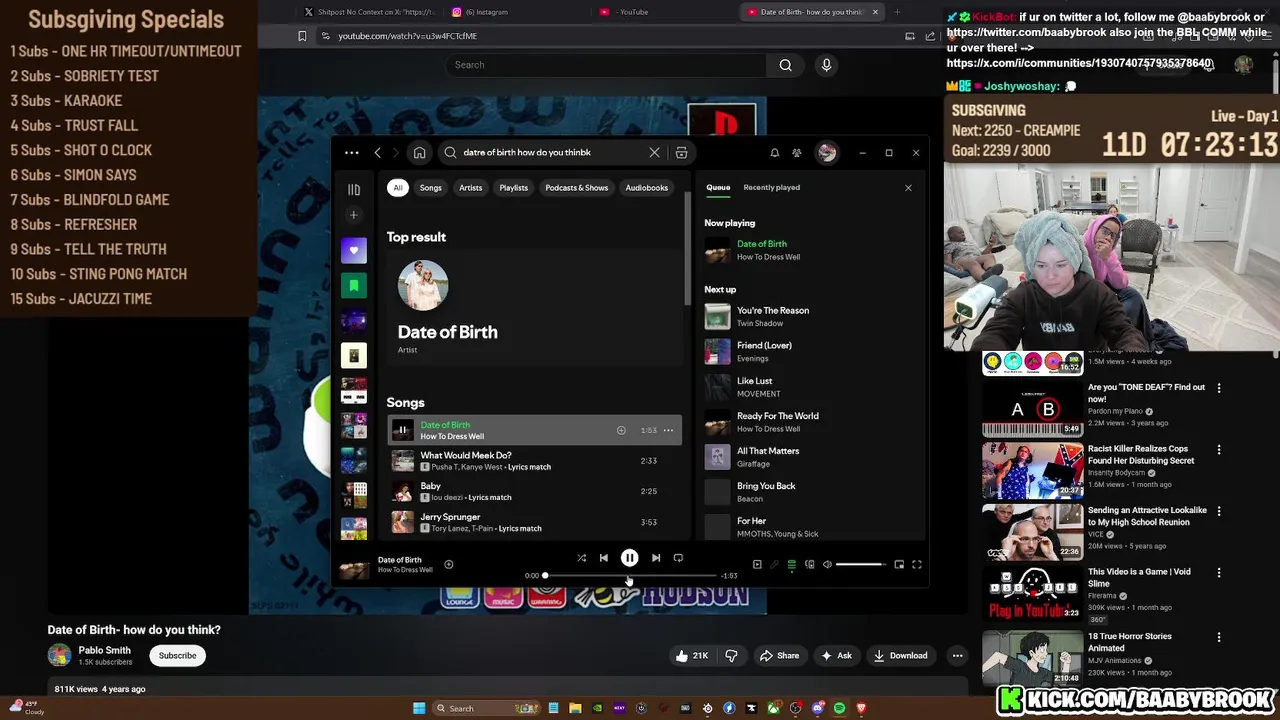
Task: Add Date of Birth song to library
Action: pyautogui.click(x=621, y=431)
